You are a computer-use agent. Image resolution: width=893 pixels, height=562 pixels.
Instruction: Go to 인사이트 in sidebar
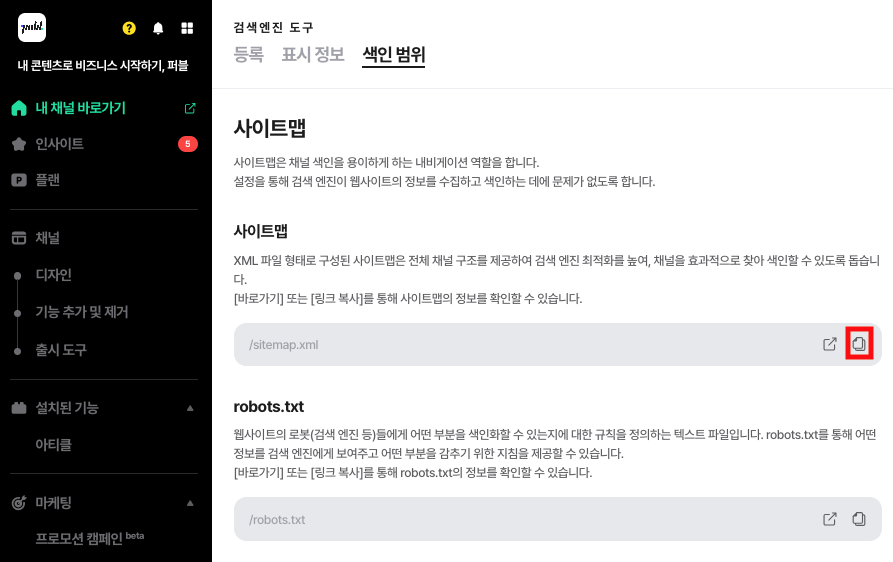(x=59, y=144)
